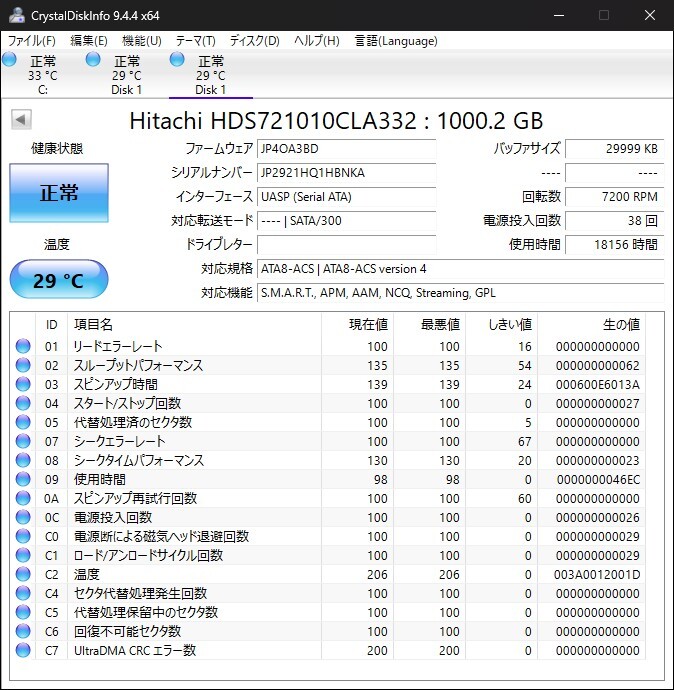Click the status orb for リードエラーレート row
This screenshot has height=690, width=674.
pos(23,347)
